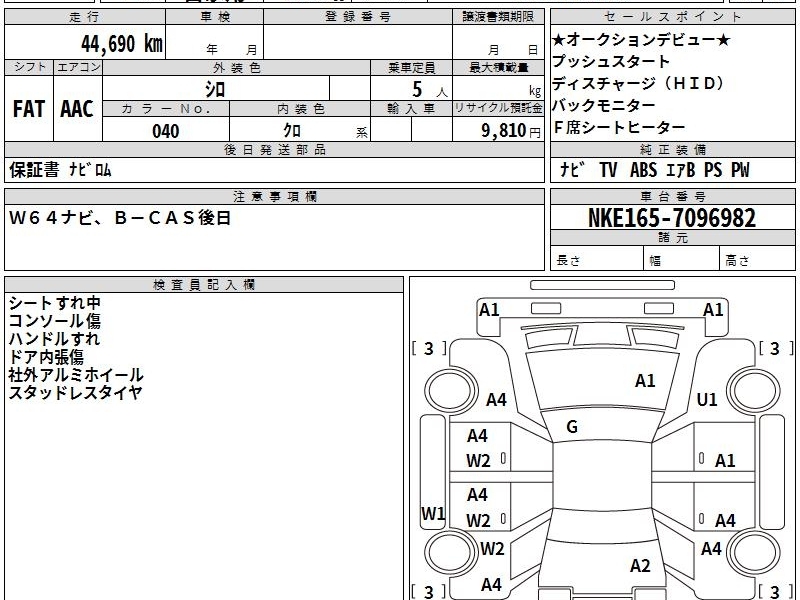Click the 最大積載量 header
The width and height of the screenshot is (800, 600).
(x=498, y=67)
